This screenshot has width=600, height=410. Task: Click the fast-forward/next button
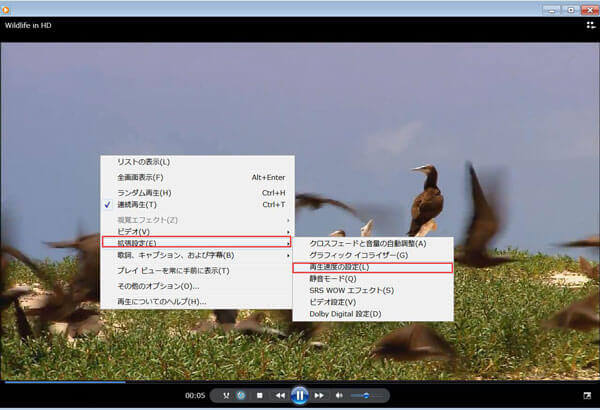319,395
